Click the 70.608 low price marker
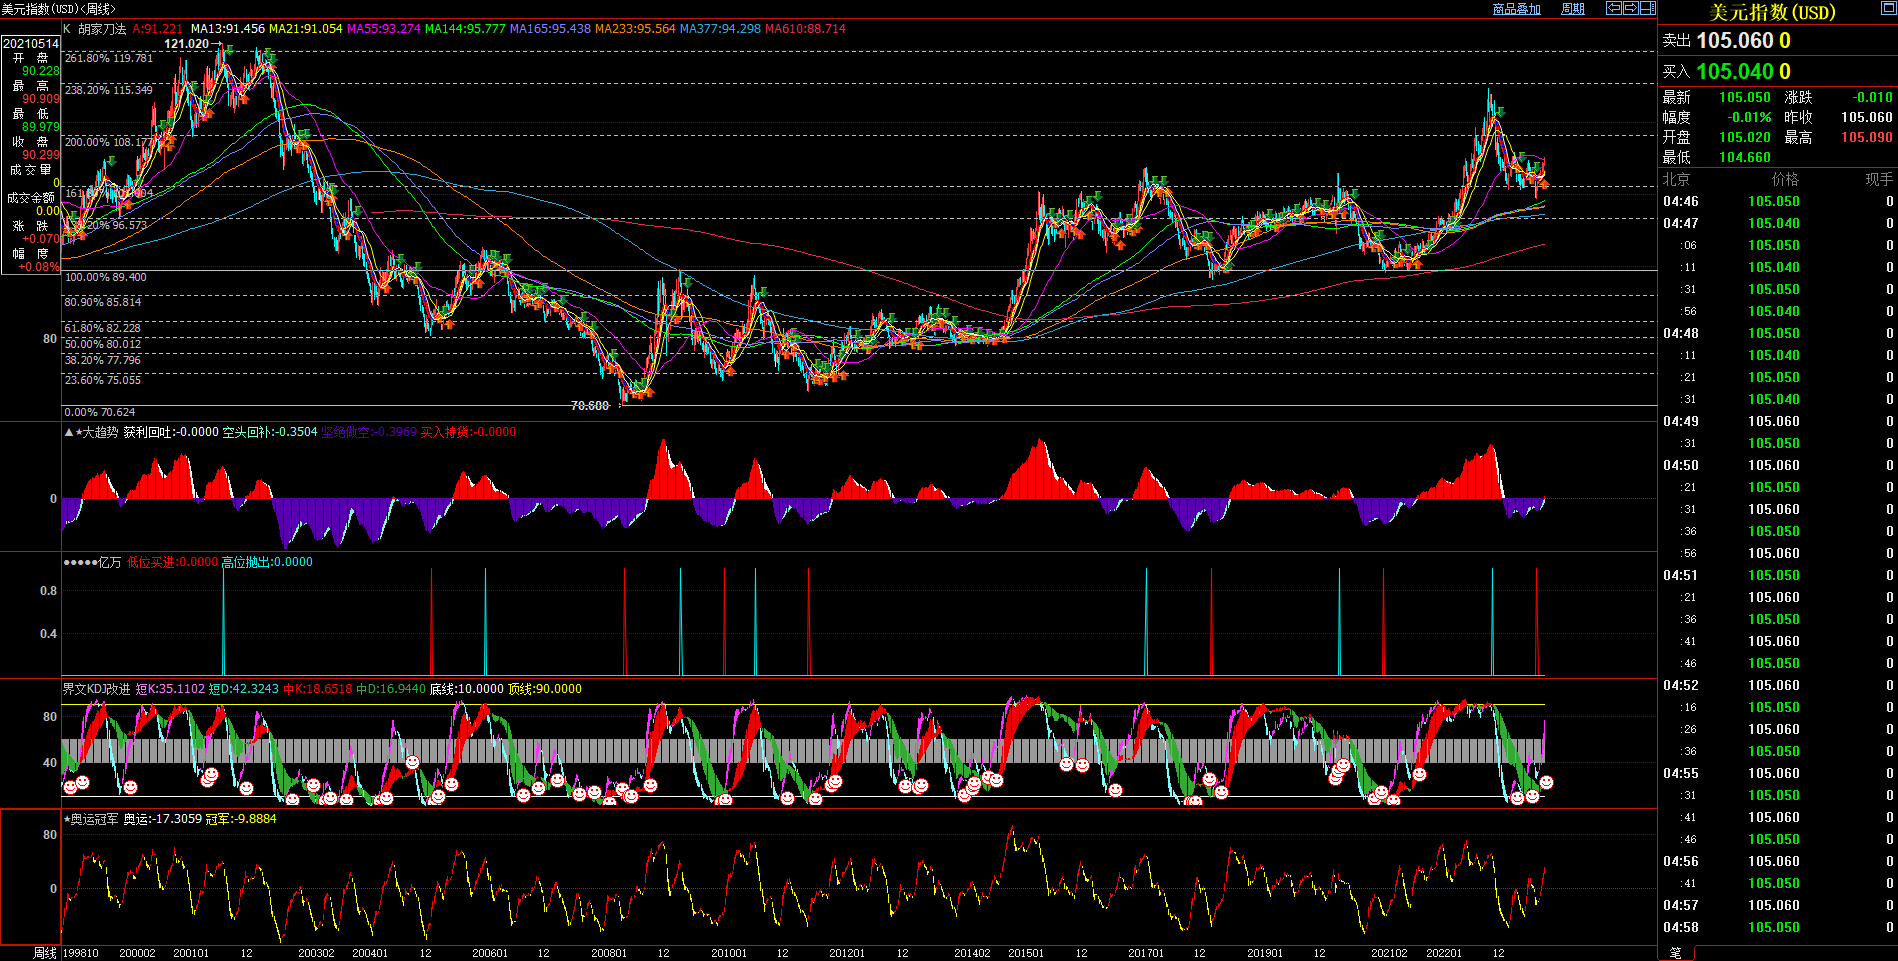The width and height of the screenshot is (1898, 961). coord(589,406)
